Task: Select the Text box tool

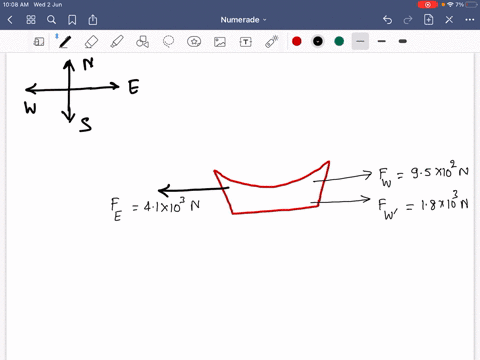Action: (x=246, y=42)
